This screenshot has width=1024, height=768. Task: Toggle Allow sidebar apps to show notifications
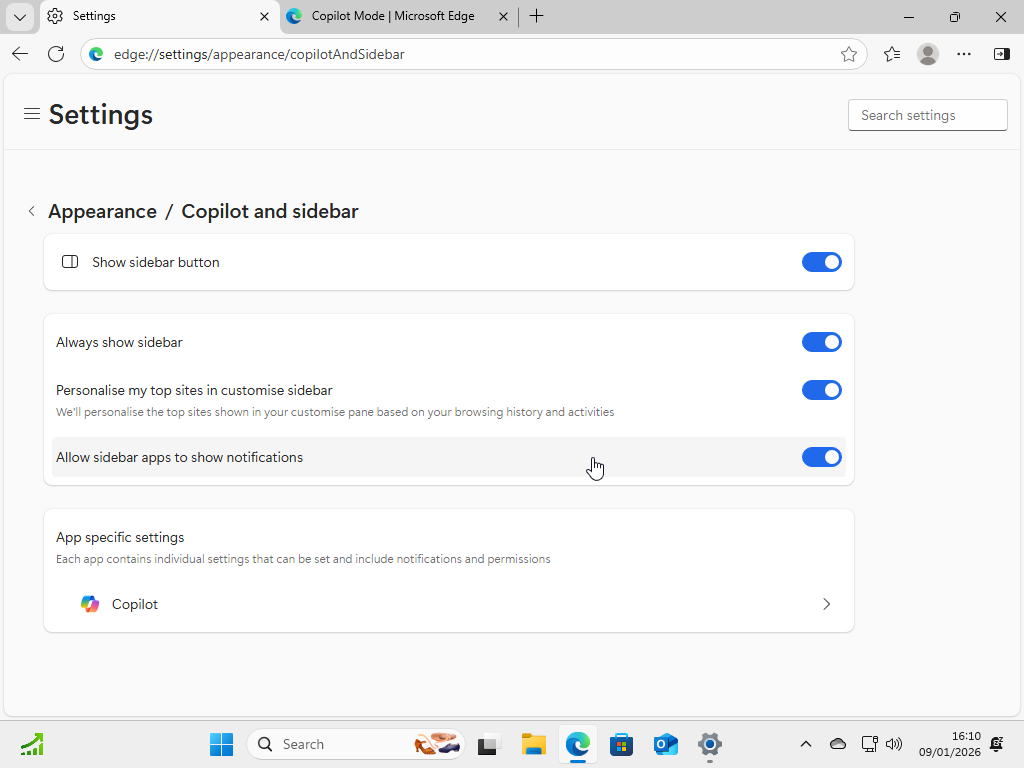pos(821,457)
